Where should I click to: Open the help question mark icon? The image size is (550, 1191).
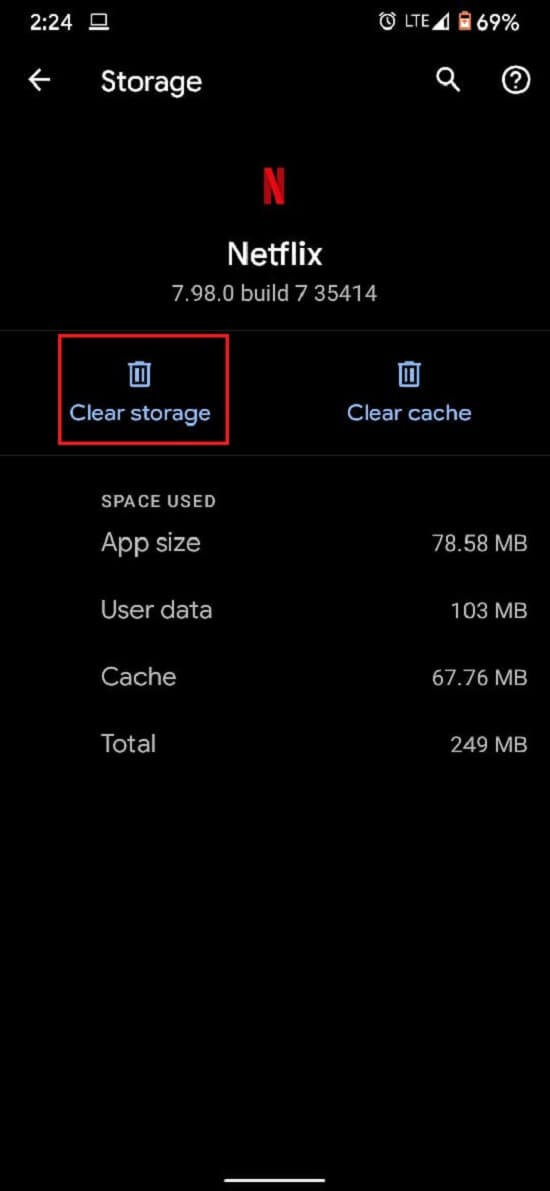[515, 81]
